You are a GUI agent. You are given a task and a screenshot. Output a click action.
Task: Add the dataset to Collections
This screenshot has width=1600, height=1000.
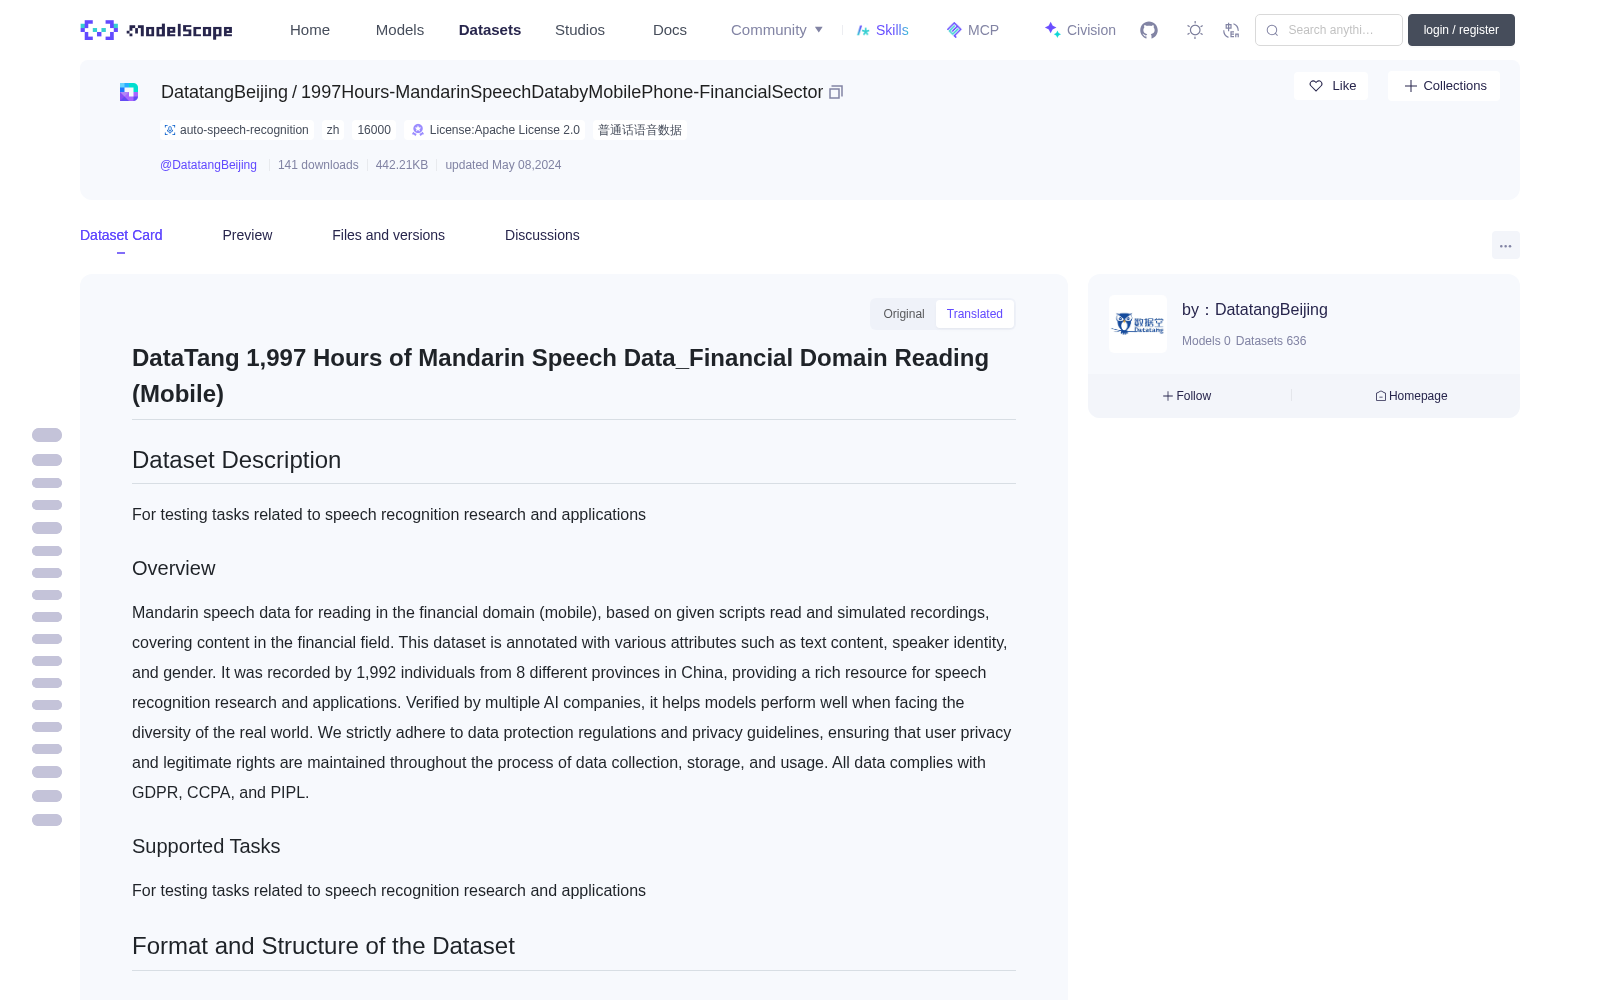[1444, 86]
